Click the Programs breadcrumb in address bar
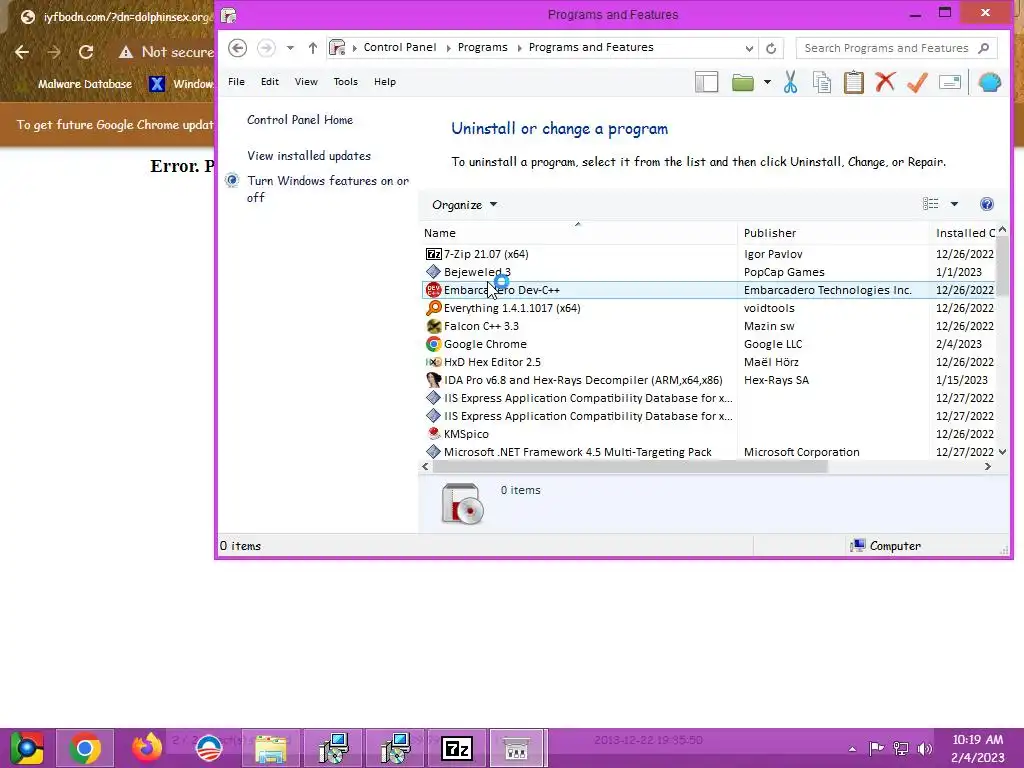 [x=483, y=47]
